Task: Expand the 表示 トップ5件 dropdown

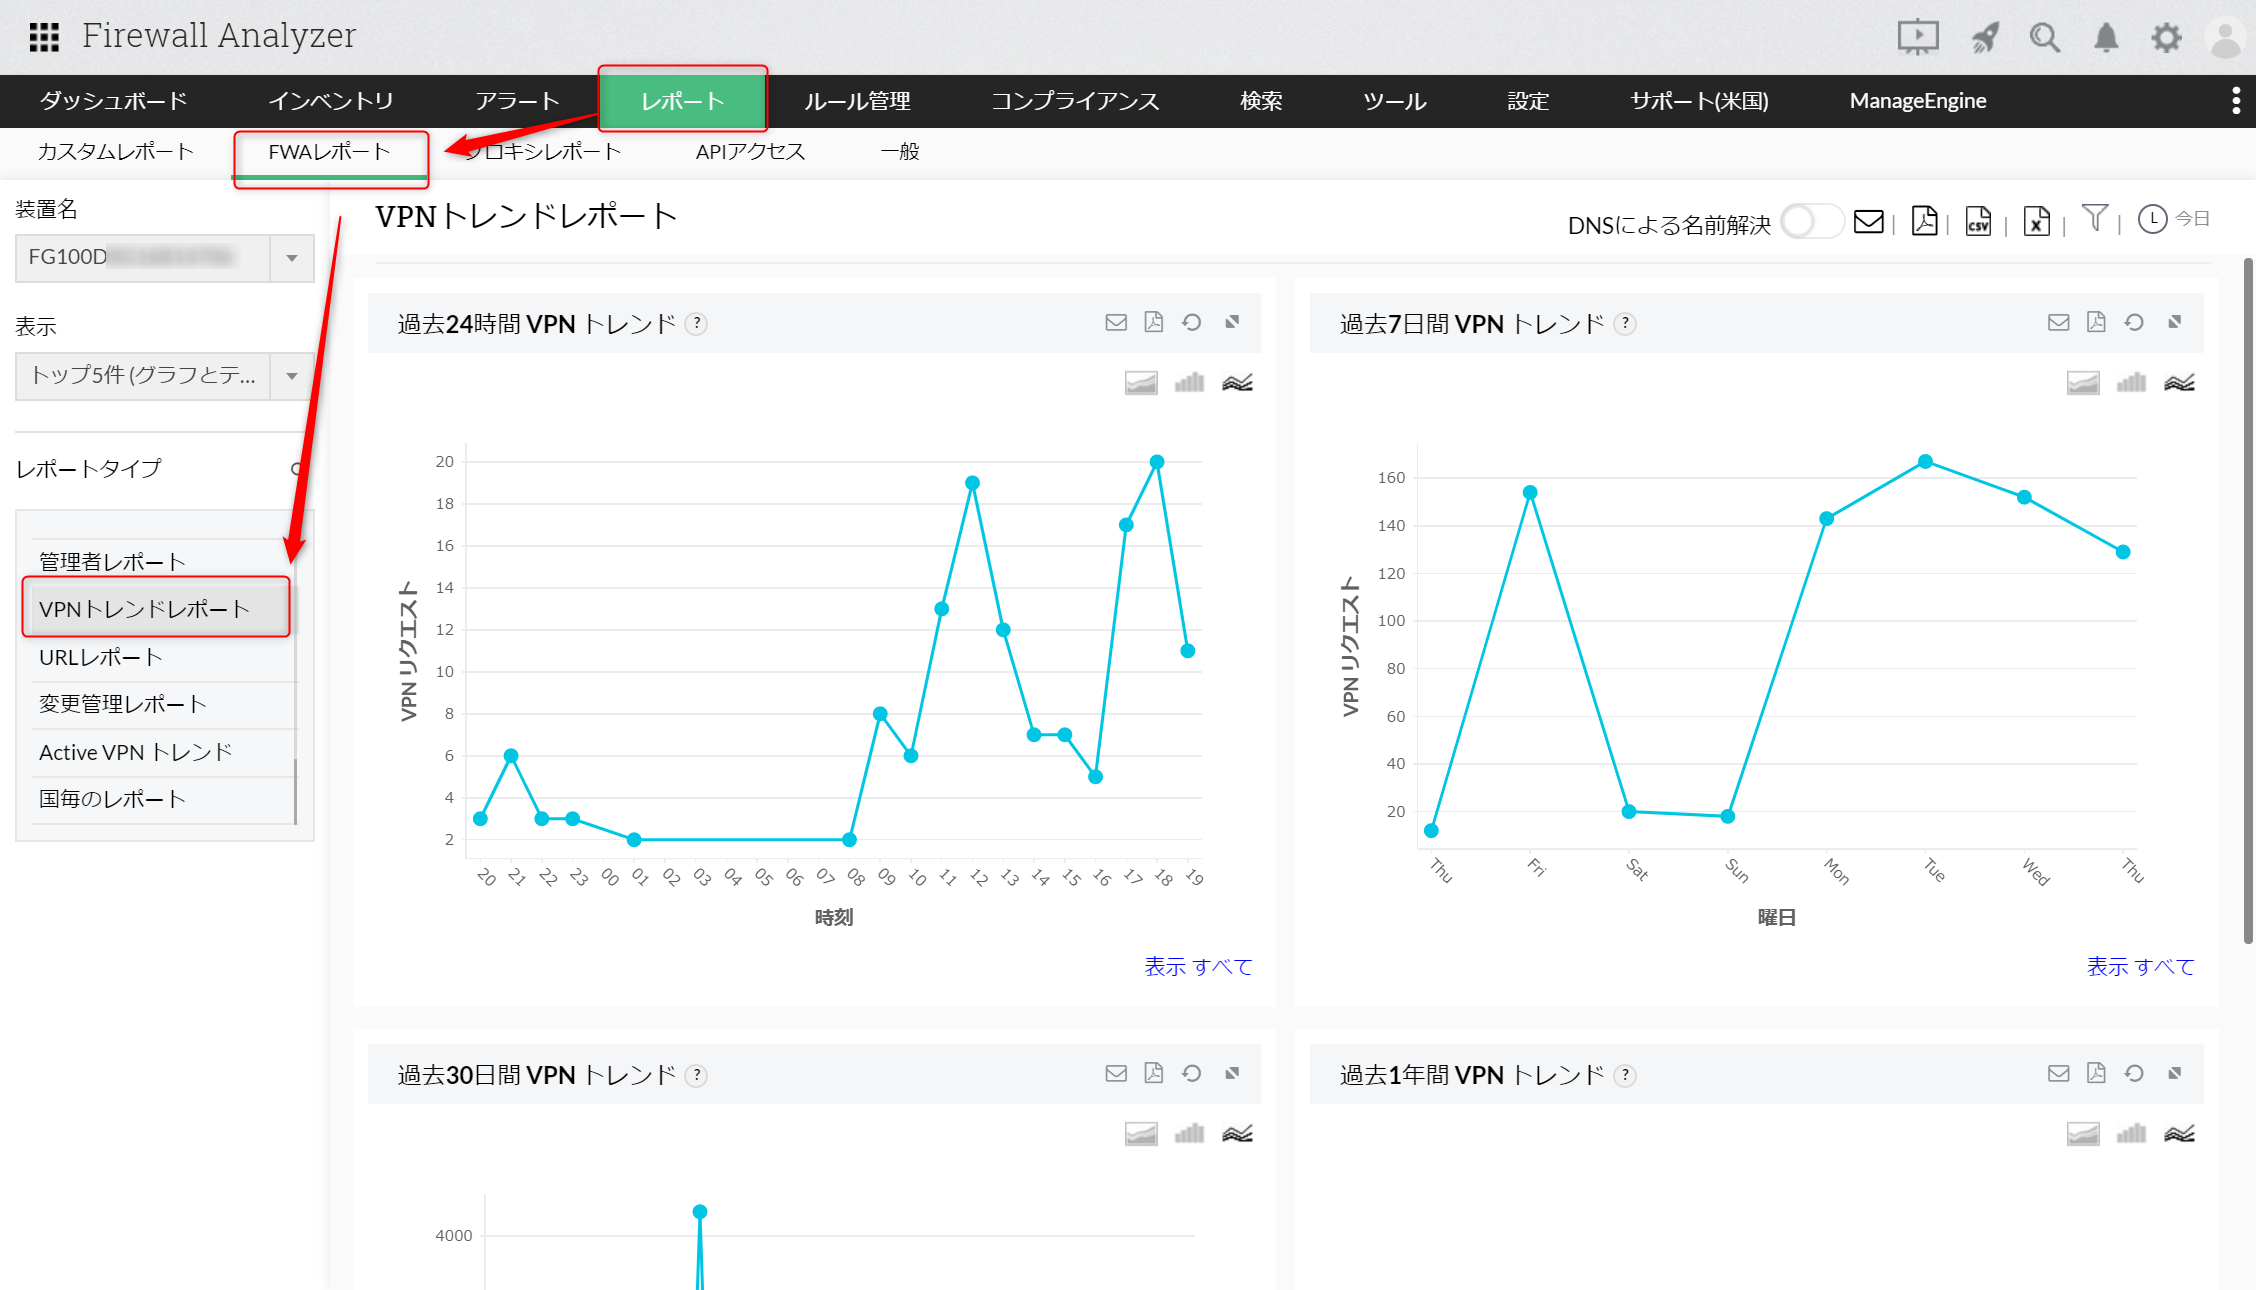Action: 292,376
